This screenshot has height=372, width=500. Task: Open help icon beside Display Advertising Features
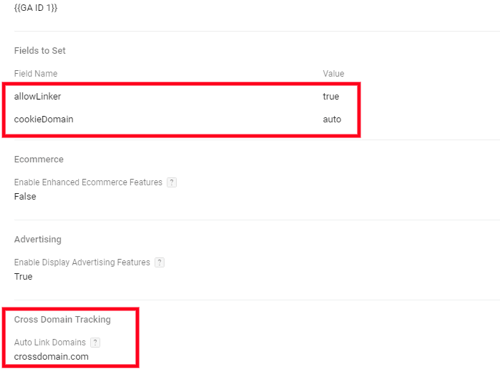click(160, 262)
